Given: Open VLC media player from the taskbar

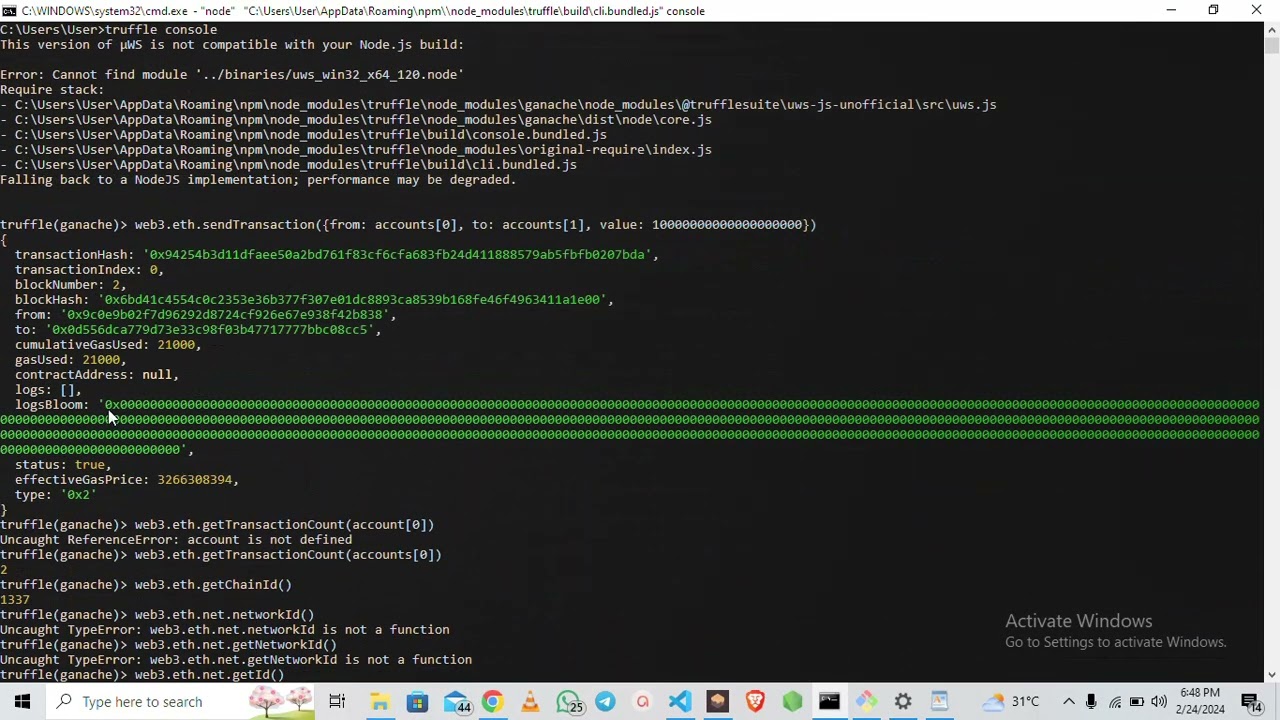Looking at the screenshot, I should click(530, 702).
